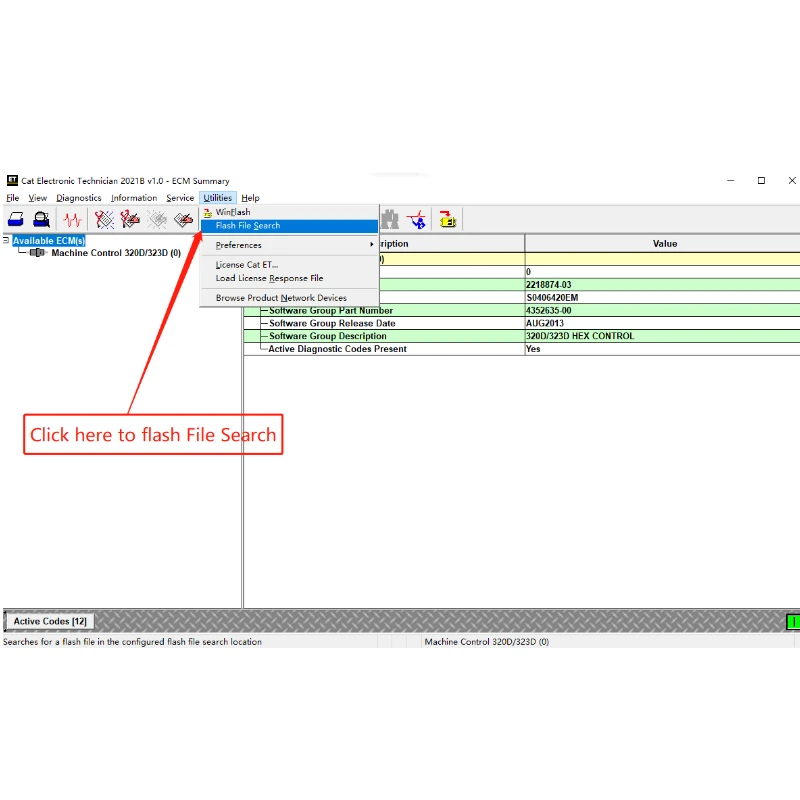Choose Load License Response File entry

pyautogui.click(x=289, y=278)
